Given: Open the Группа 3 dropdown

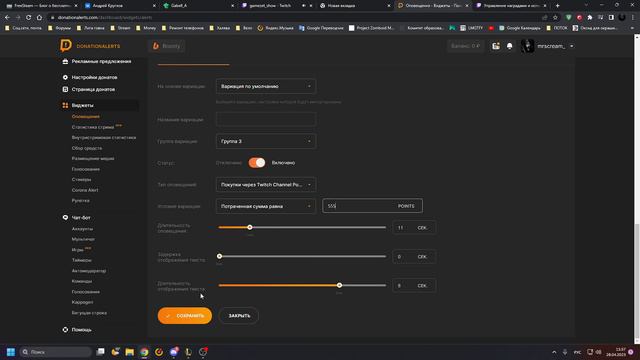Looking at the screenshot, I should pos(266,141).
